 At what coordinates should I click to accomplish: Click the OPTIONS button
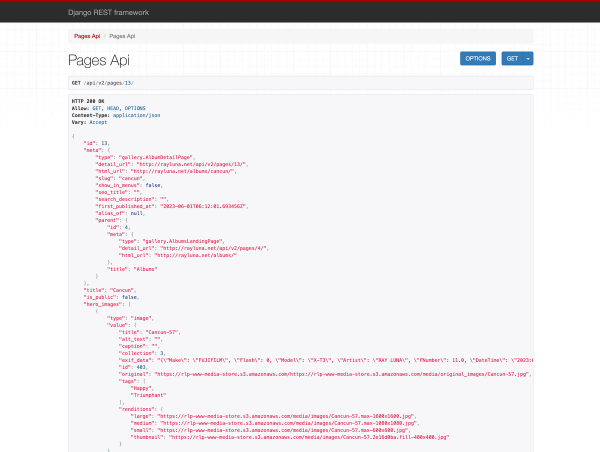(478, 59)
